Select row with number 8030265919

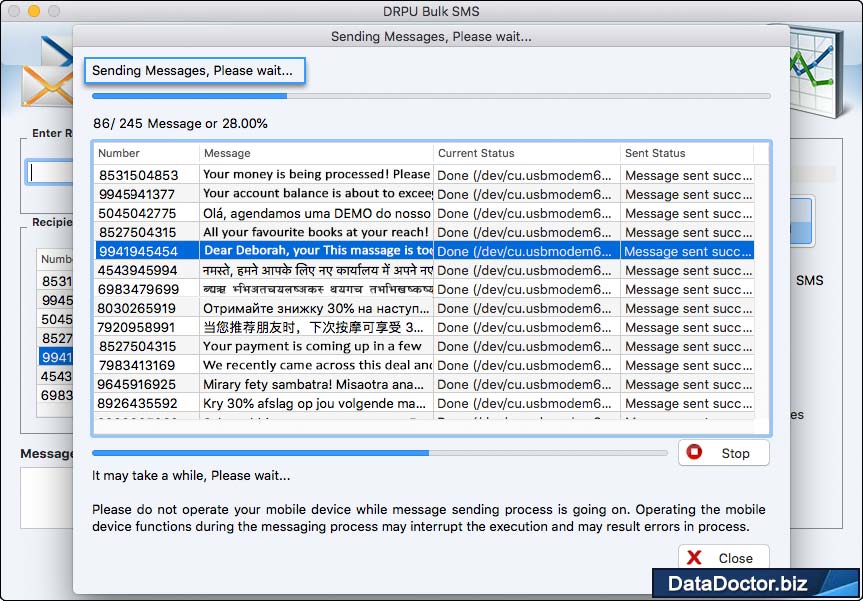[424, 308]
